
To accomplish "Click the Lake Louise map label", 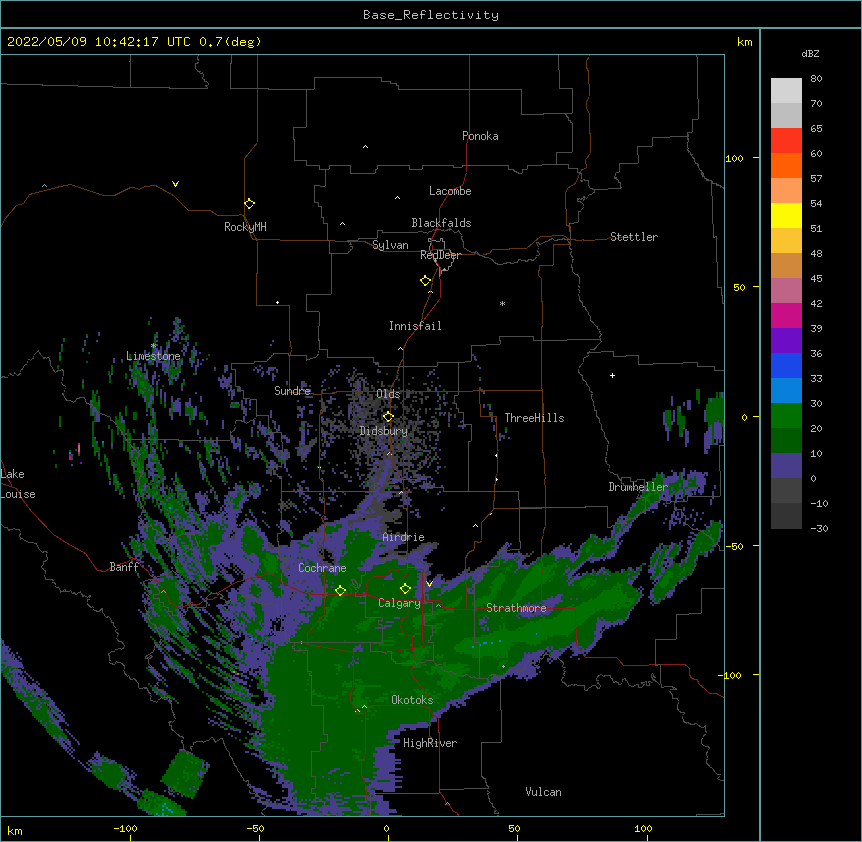I will 18,484.
